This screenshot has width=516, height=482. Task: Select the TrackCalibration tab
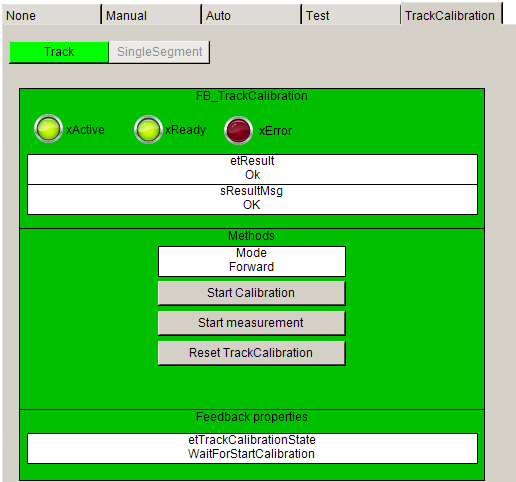pos(451,14)
